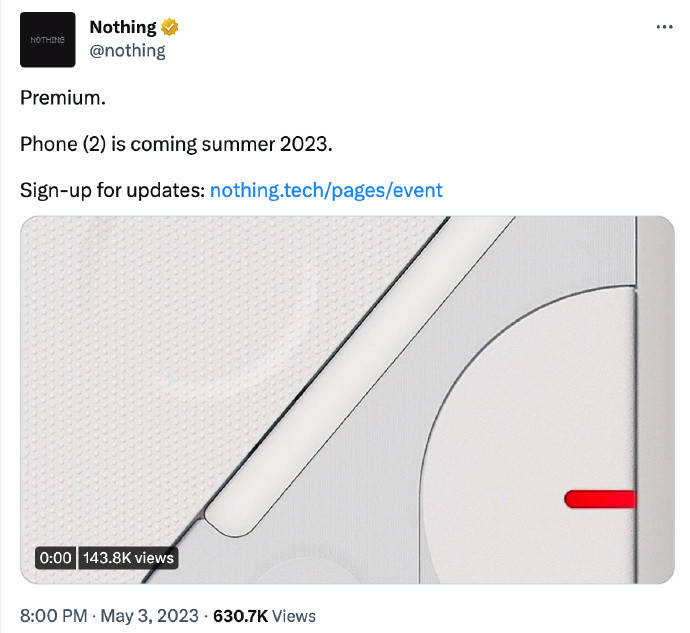The height and width of the screenshot is (633, 690).
Task: Click the word "Views" beside 630.7K
Action: [294, 615]
